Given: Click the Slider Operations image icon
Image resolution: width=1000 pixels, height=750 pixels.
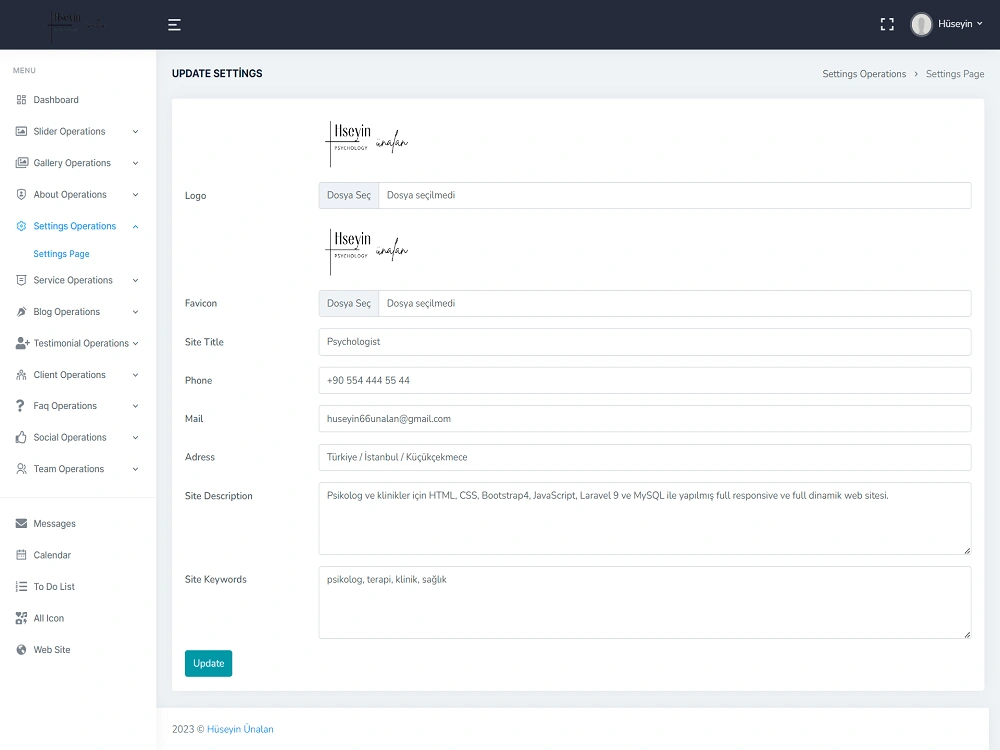Looking at the screenshot, I should 21,131.
